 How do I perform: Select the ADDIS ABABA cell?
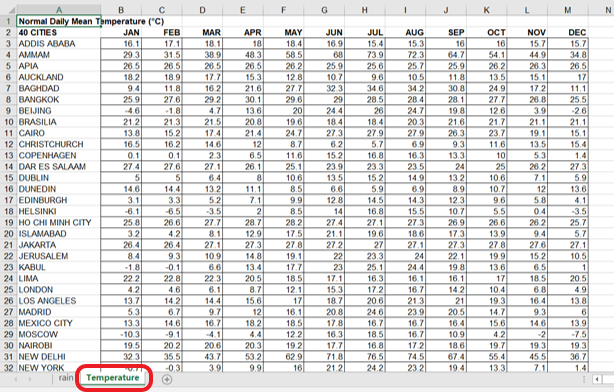pos(59,43)
